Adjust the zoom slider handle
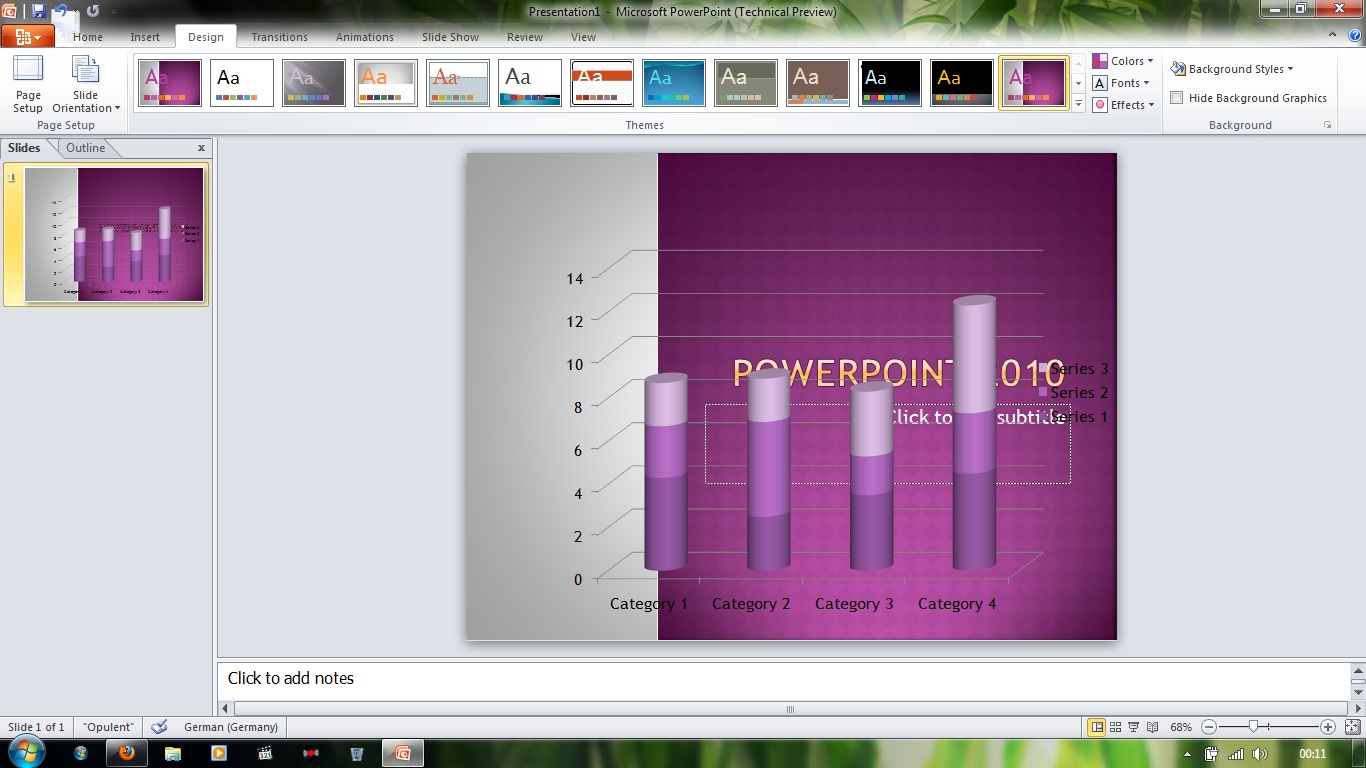 tap(1253, 727)
